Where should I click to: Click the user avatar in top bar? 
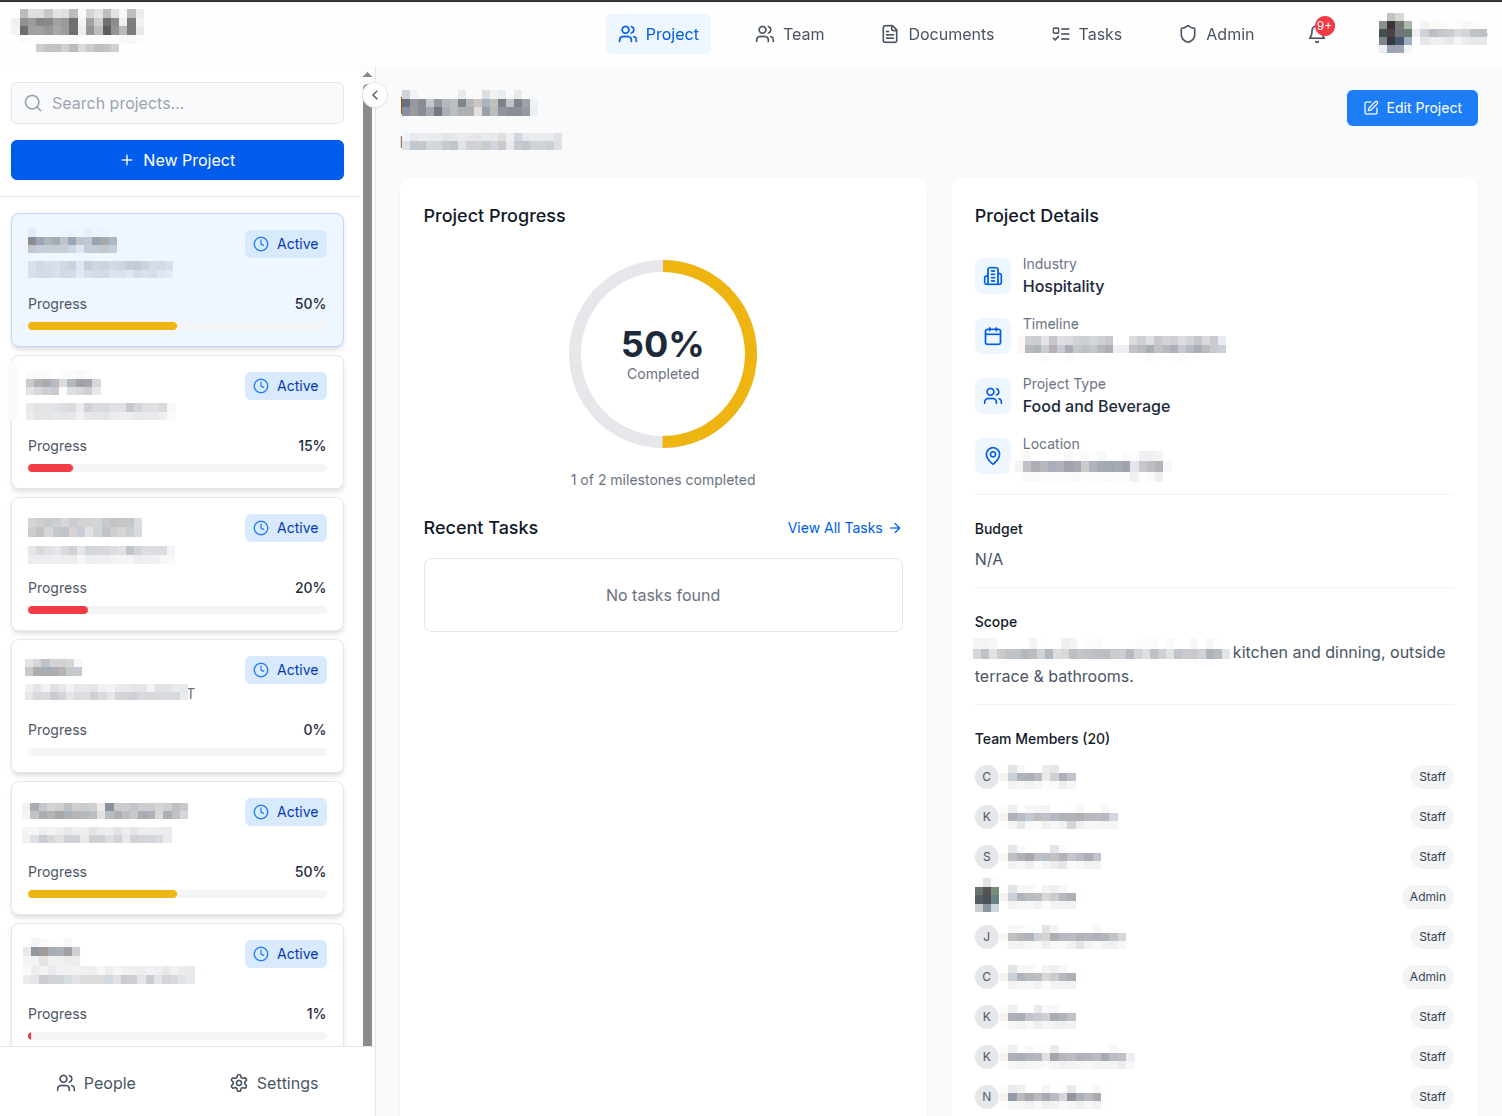pyautogui.click(x=1394, y=34)
